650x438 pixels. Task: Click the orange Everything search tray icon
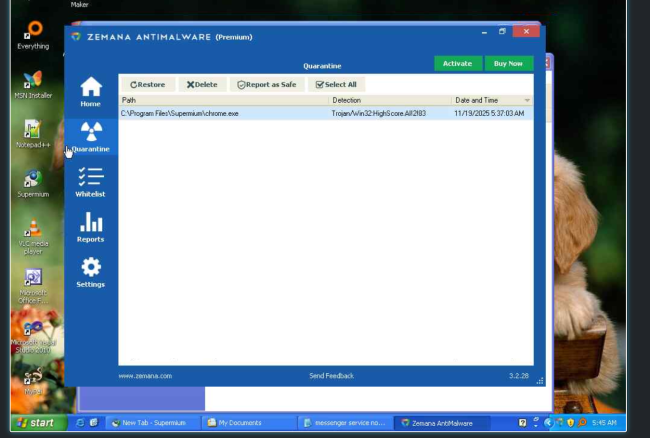pyautogui.click(x=582, y=423)
